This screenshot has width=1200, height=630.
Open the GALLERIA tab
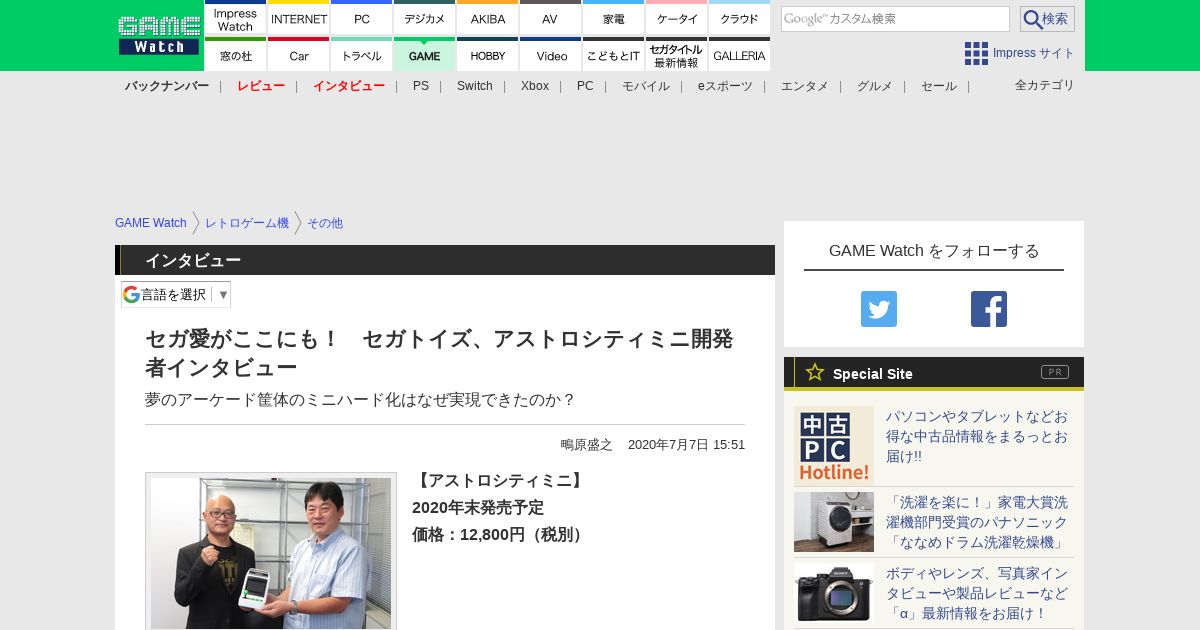(x=739, y=54)
